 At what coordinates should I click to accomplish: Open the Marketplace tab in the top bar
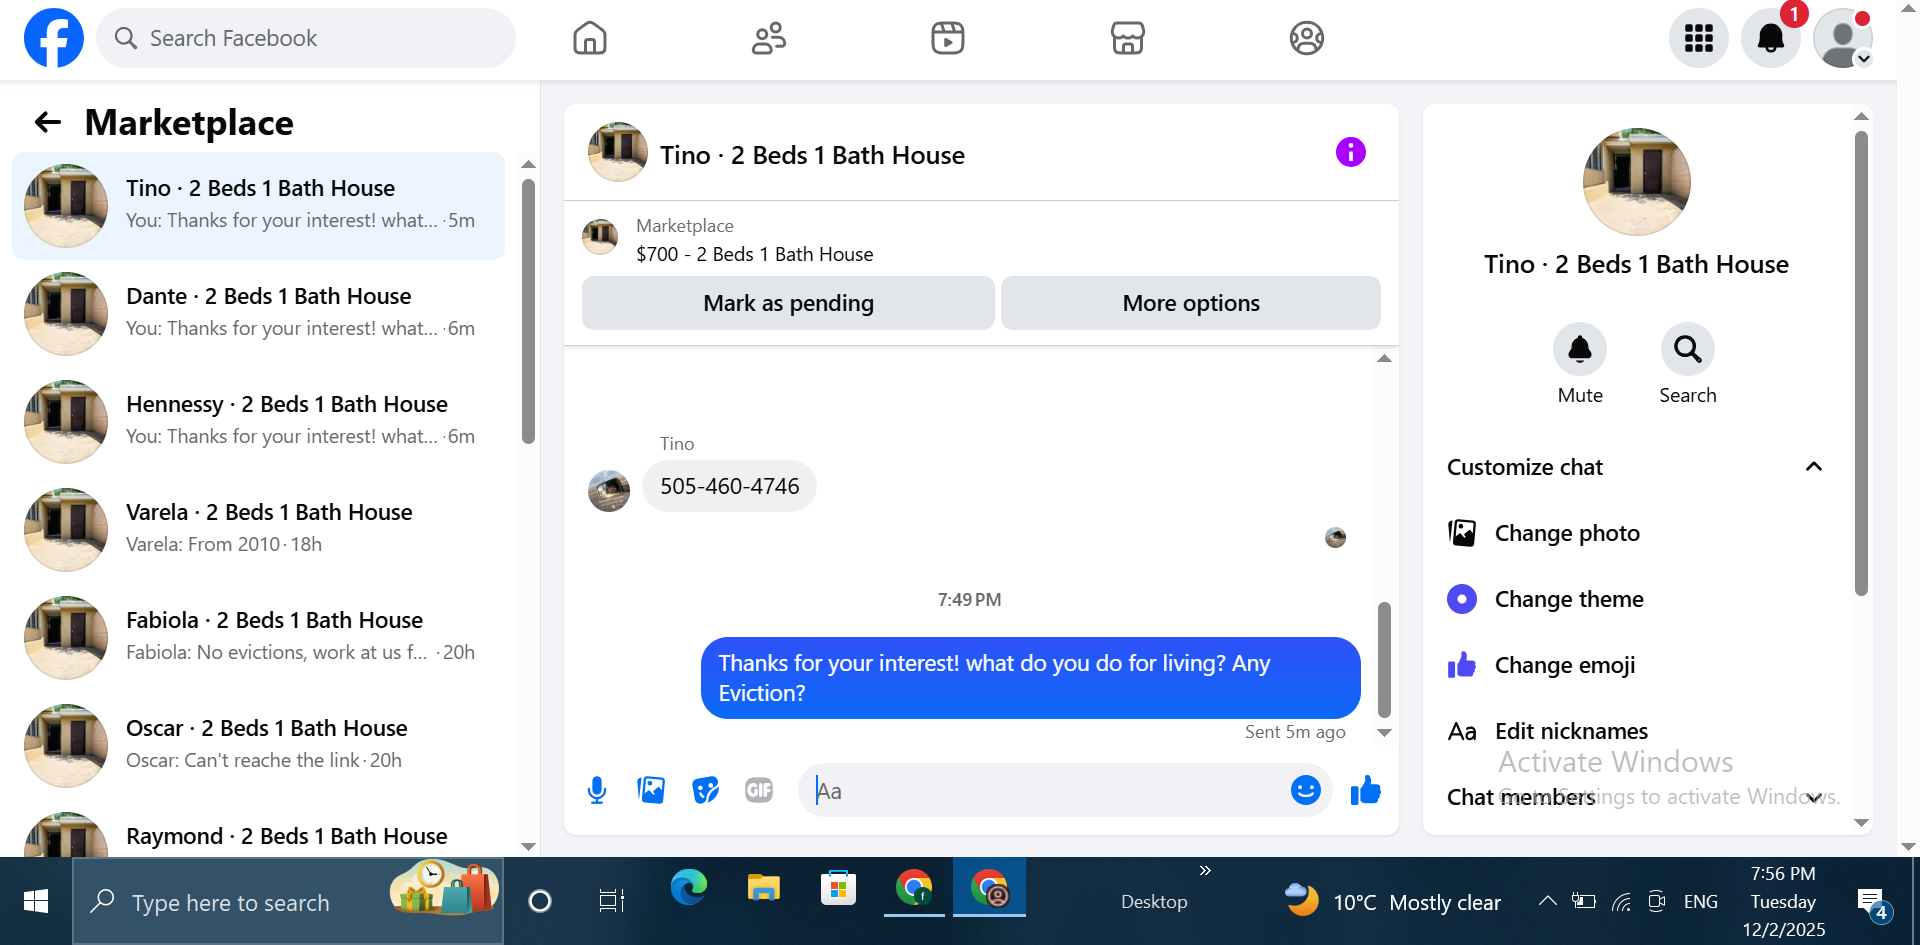[x=1127, y=38]
